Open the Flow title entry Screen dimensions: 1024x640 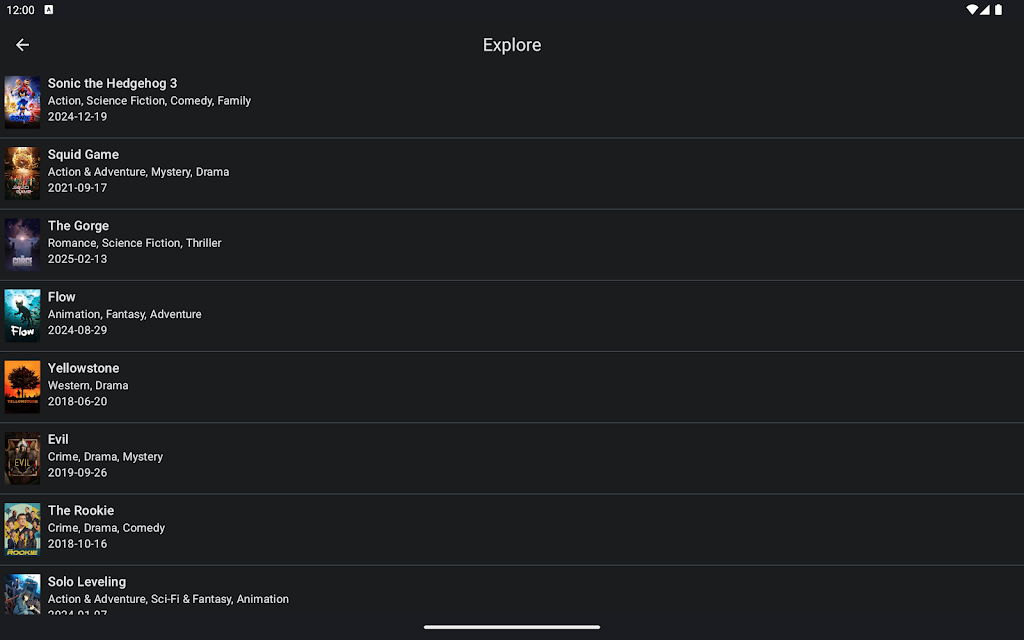pyautogui.click(x=62, y=297)
